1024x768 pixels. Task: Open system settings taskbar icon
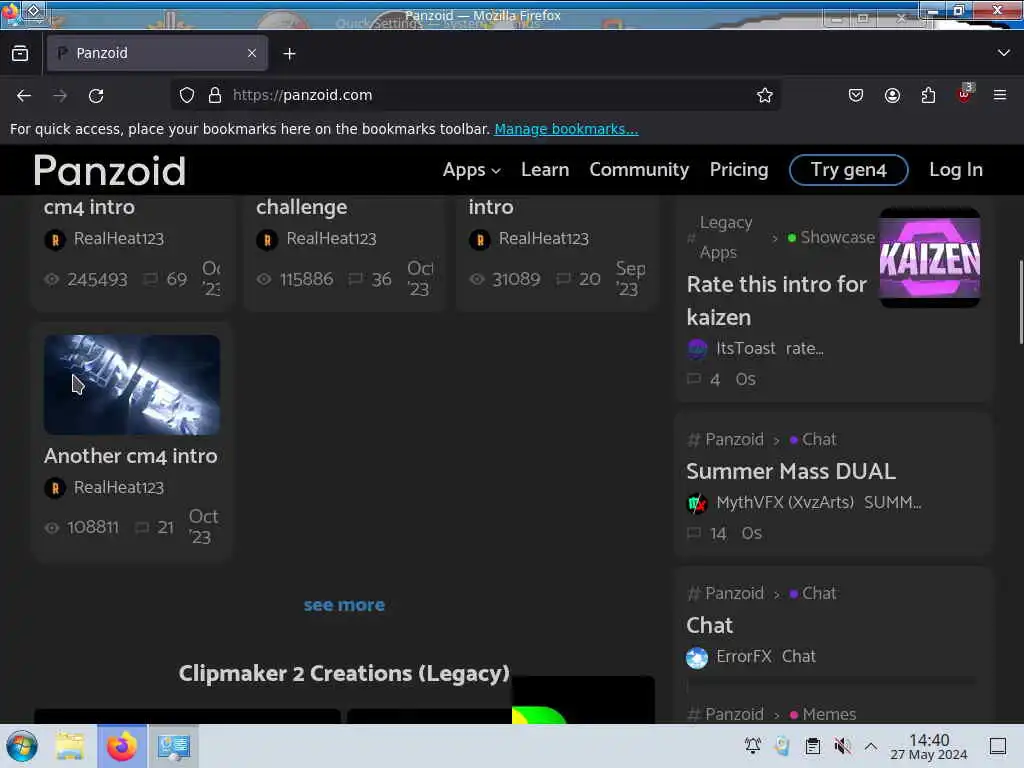(x=174, y=746)
